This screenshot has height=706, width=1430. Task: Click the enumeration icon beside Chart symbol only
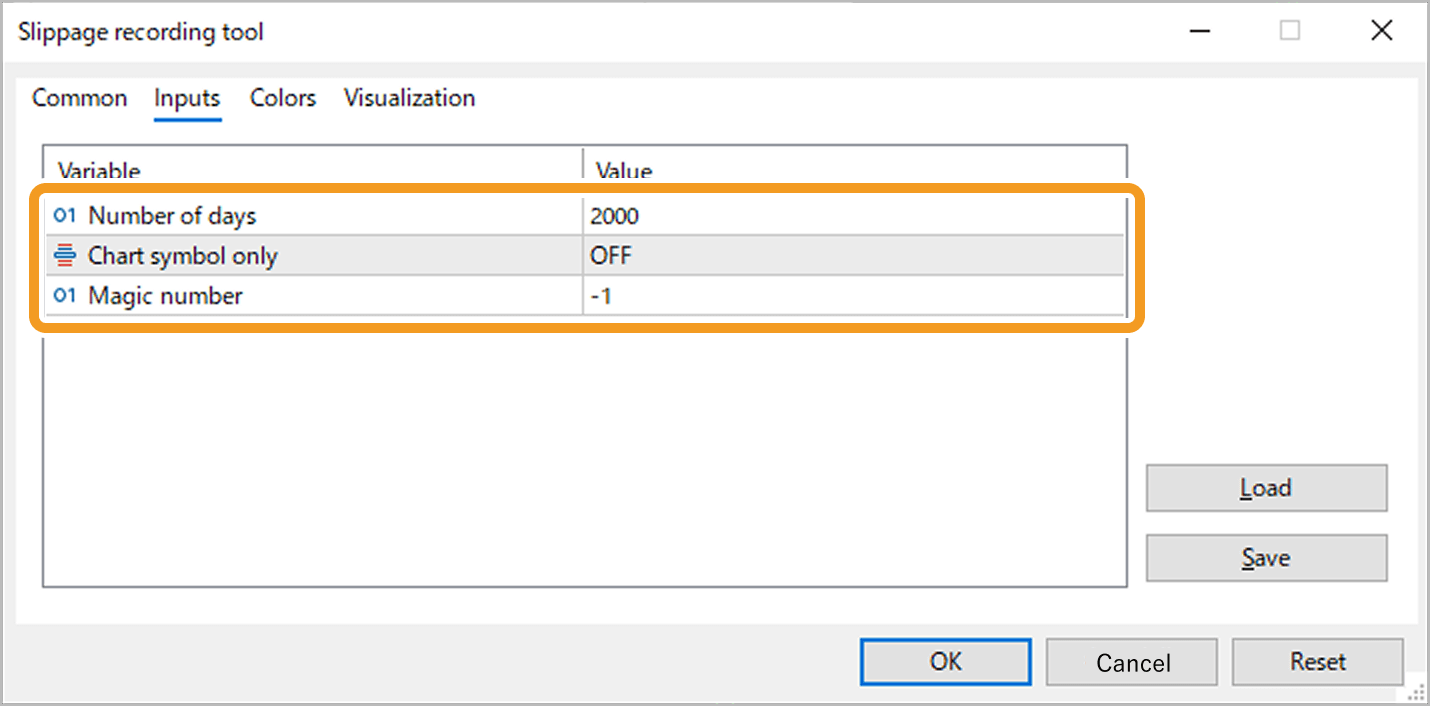64,255
